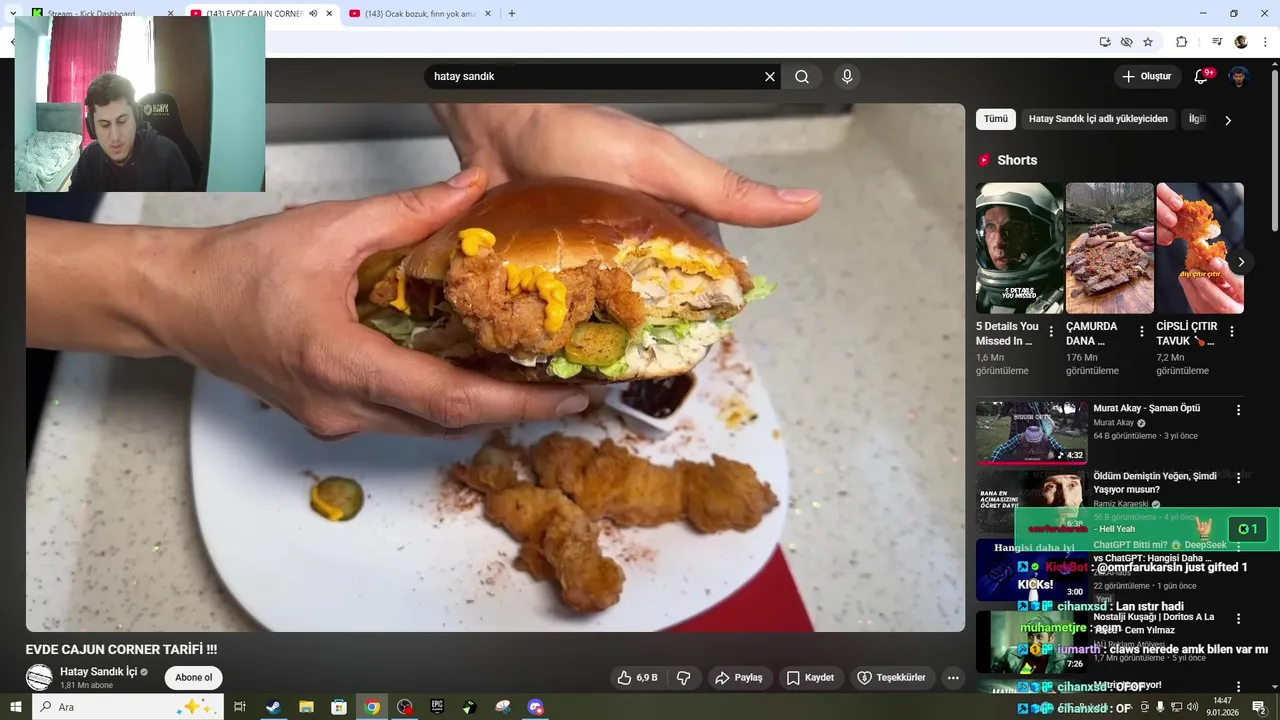Open options for 'Öldüm Demiştin Yeğen' video

1238,478
